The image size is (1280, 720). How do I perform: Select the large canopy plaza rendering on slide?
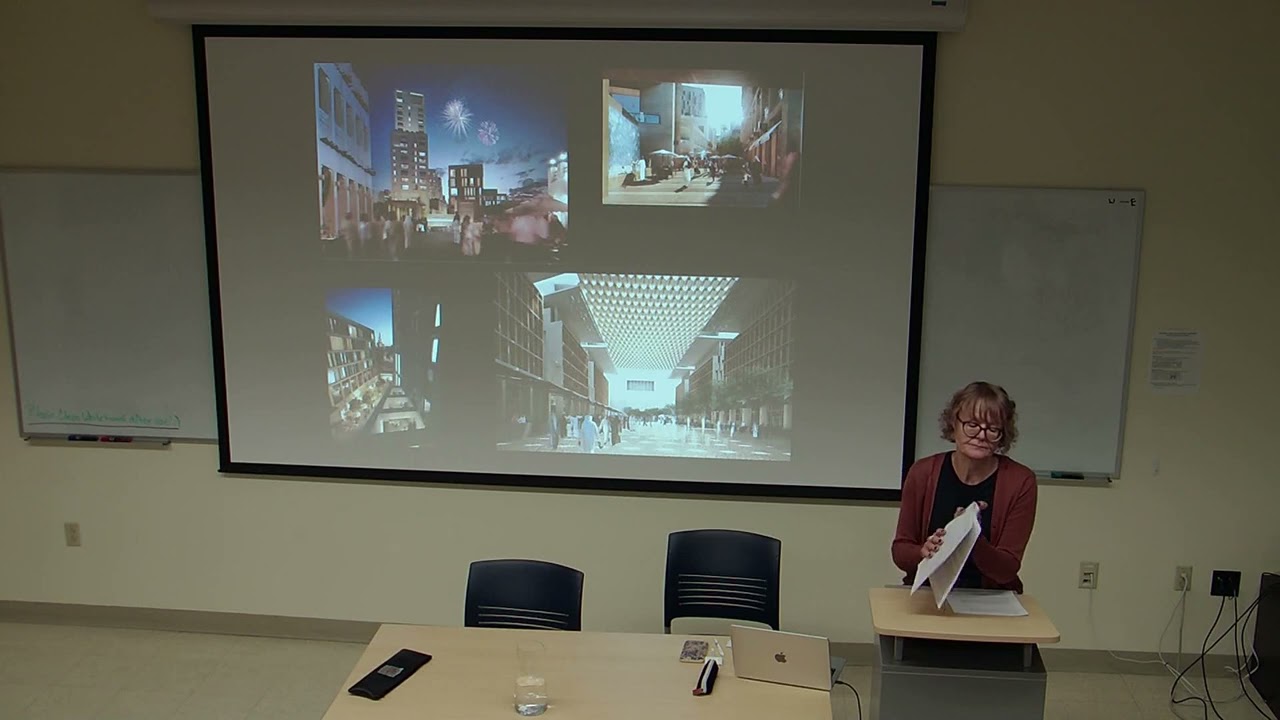643,367
